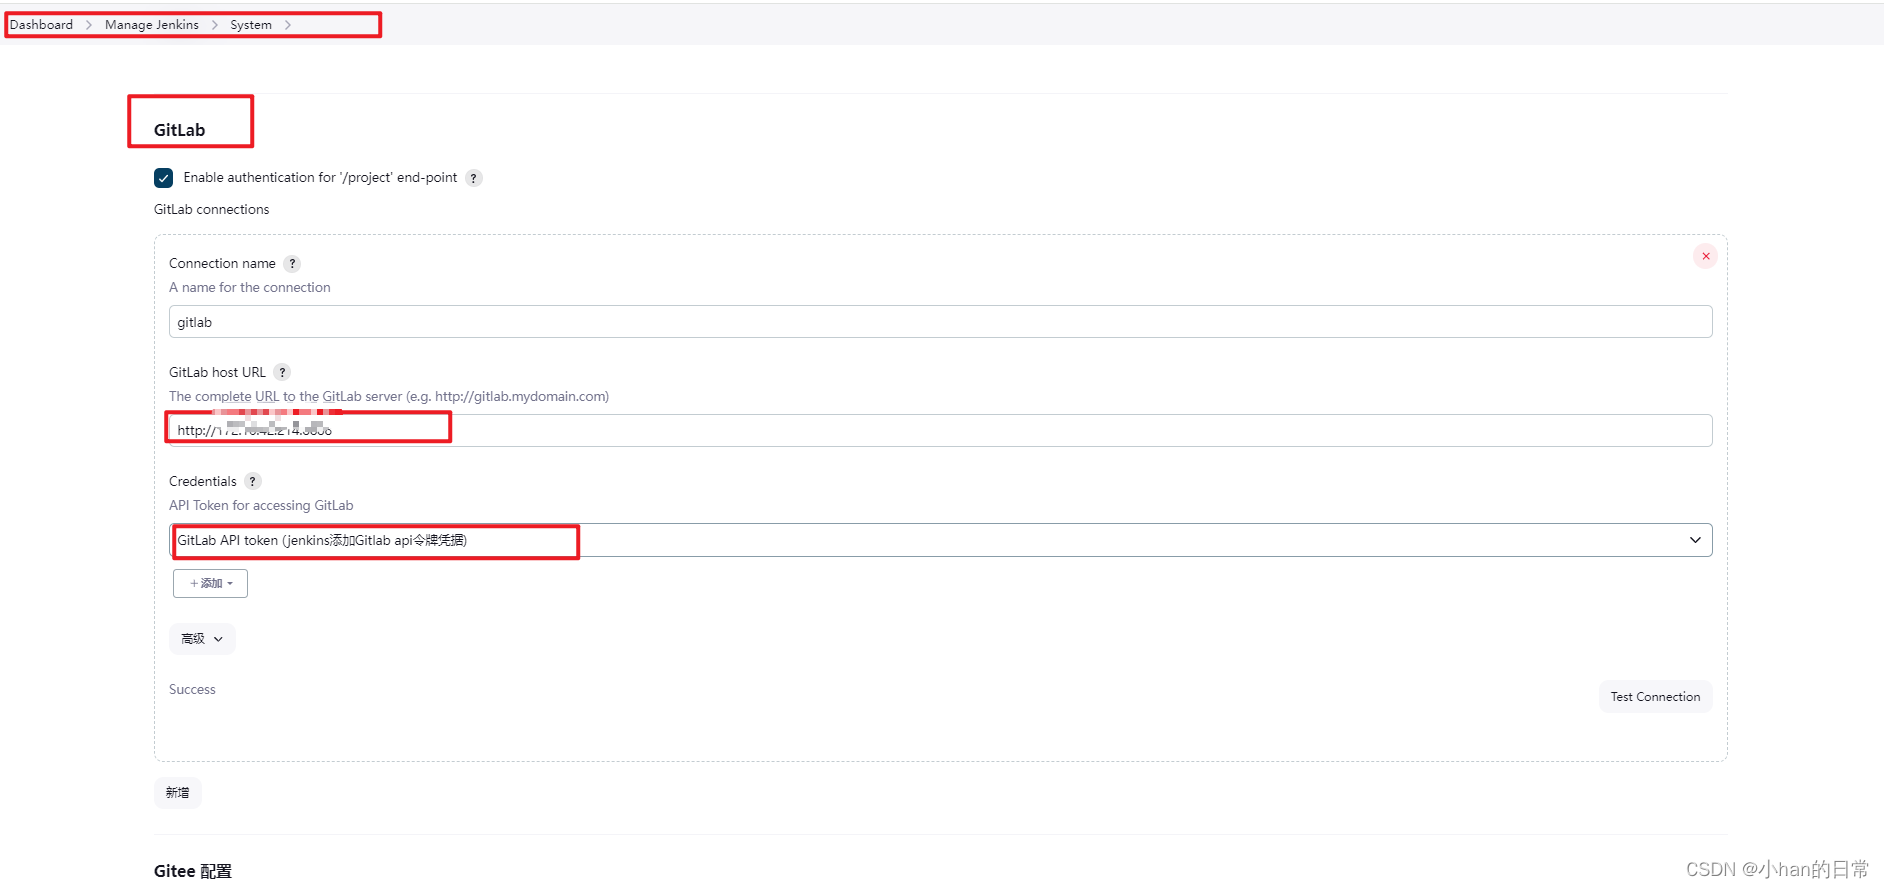
Task: Toggle Enable authentication for '/project' end-point checkbox
Action: [x=164, y=178]
